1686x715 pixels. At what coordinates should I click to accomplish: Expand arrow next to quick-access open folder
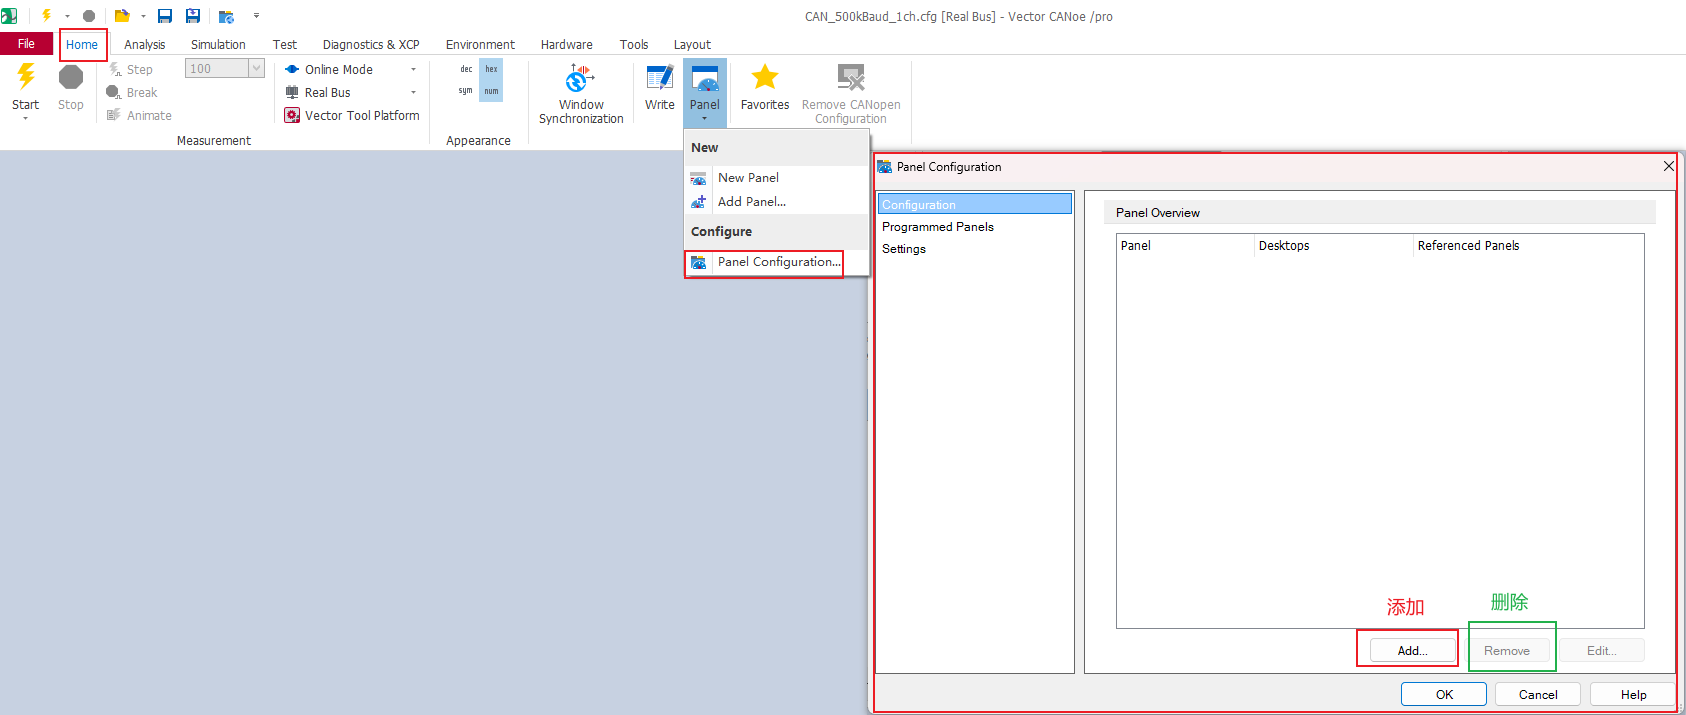point(143,16)
